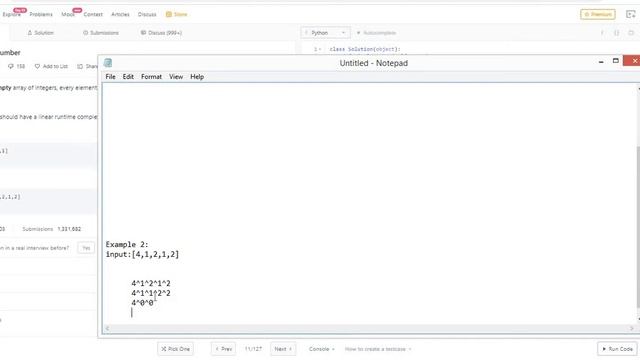Click Add to List heart button
The image size is (640, 360).
click(x=51, y=66)
